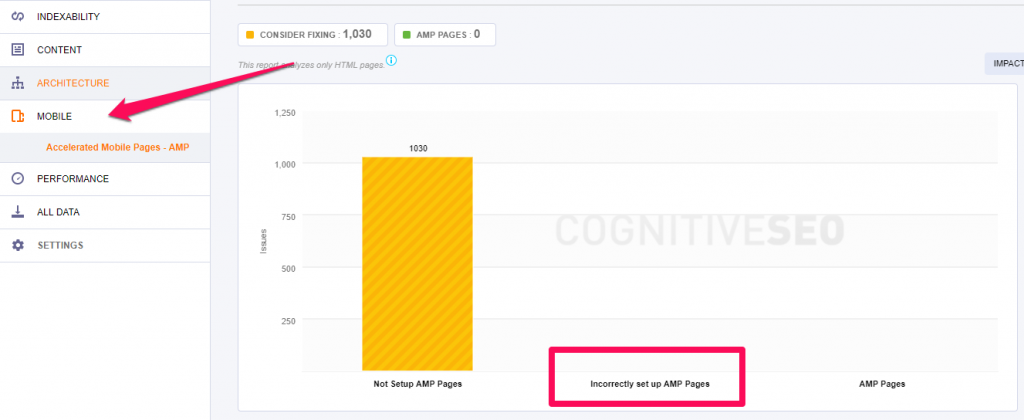Click the 750 y-axis value
The width and height of the screenshot is (1024, 420).
[289, 216]
